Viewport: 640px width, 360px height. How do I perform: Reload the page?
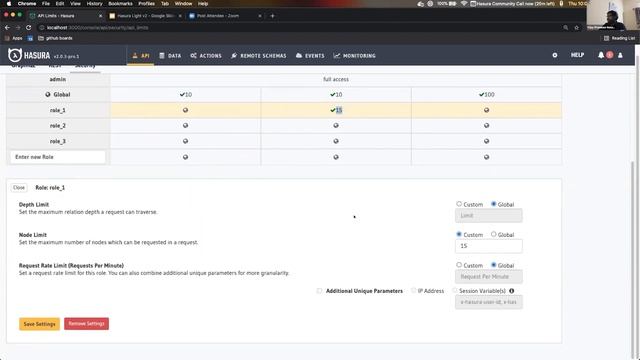[29, 27]
